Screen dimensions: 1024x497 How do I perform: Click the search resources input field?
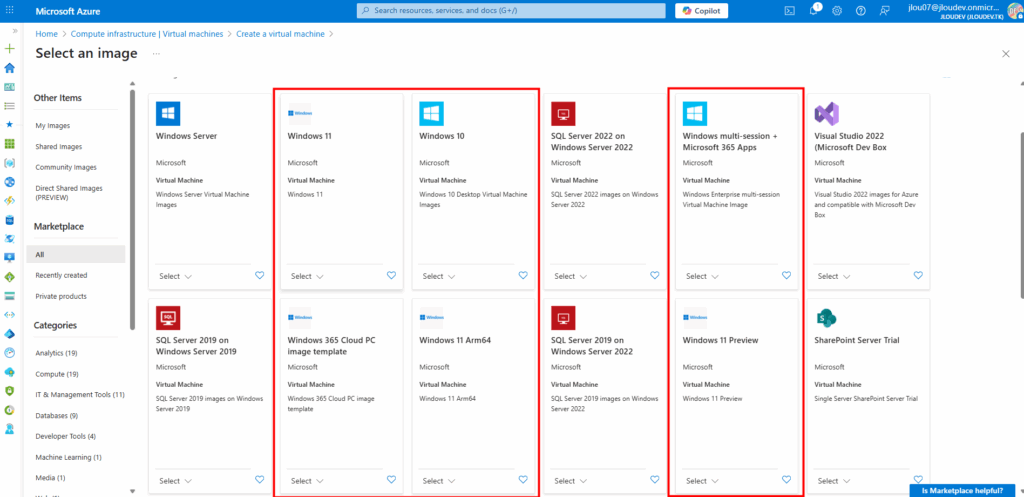(510, 11)
